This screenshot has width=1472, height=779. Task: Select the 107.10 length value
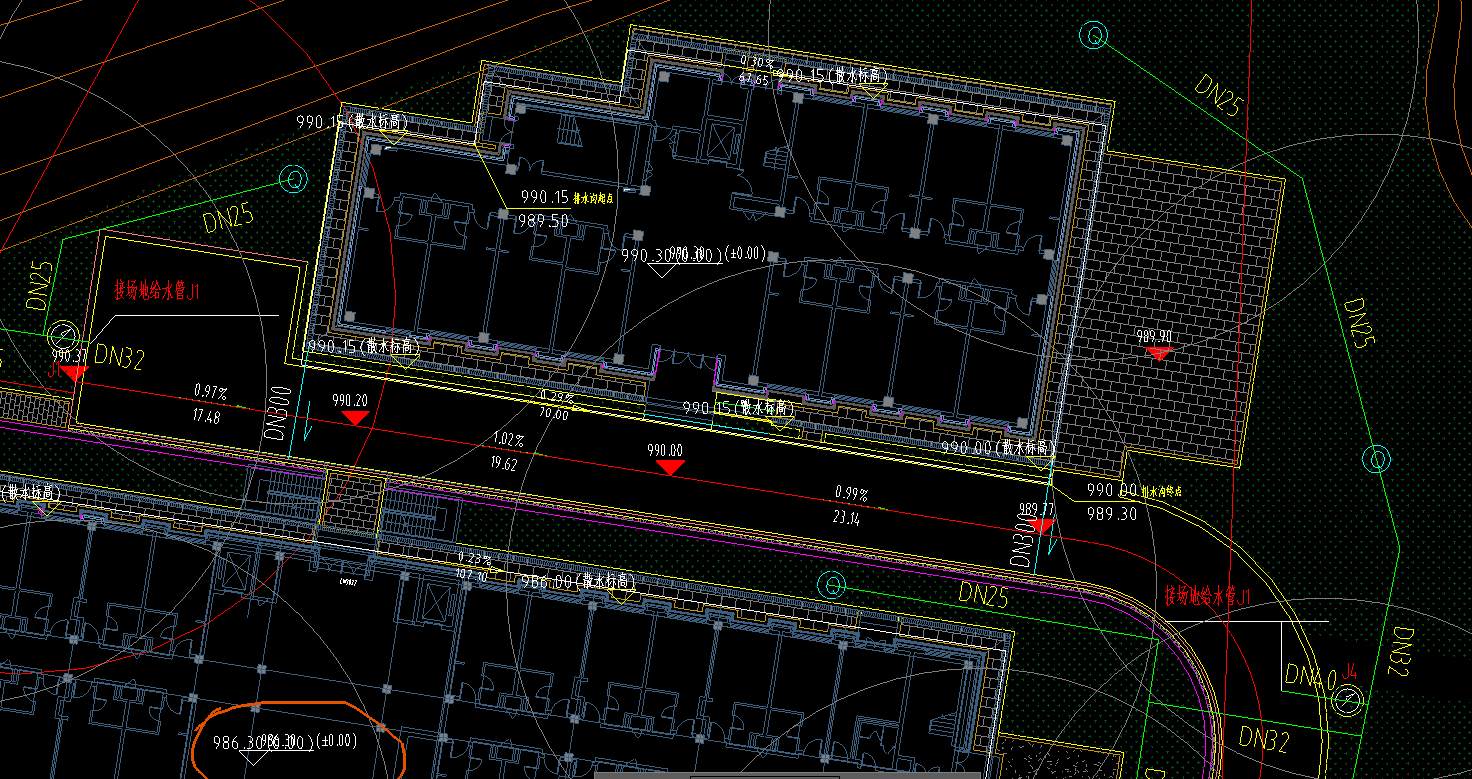(471, 576)
